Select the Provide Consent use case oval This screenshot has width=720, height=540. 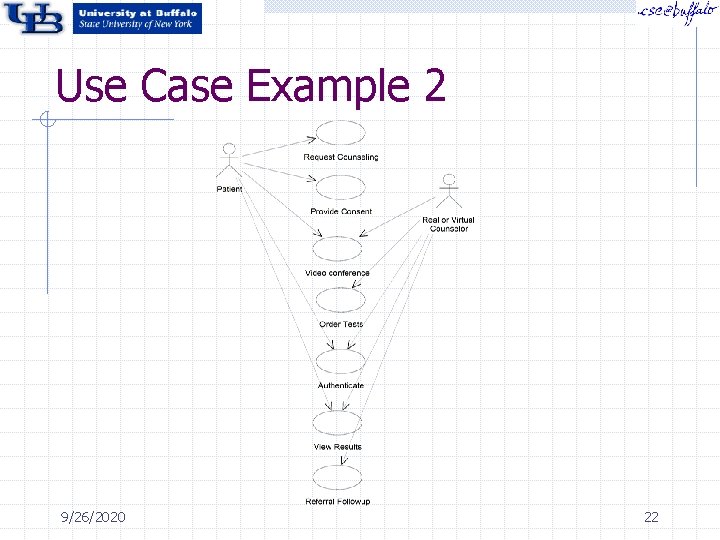340,187
